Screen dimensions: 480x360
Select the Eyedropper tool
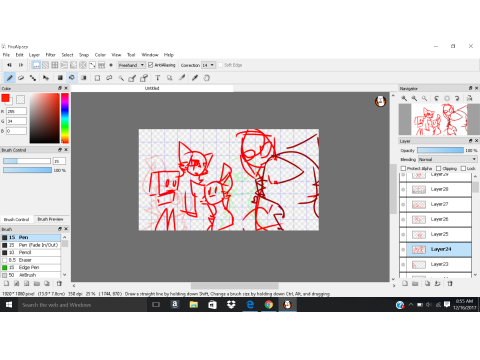tap(195, 78)
